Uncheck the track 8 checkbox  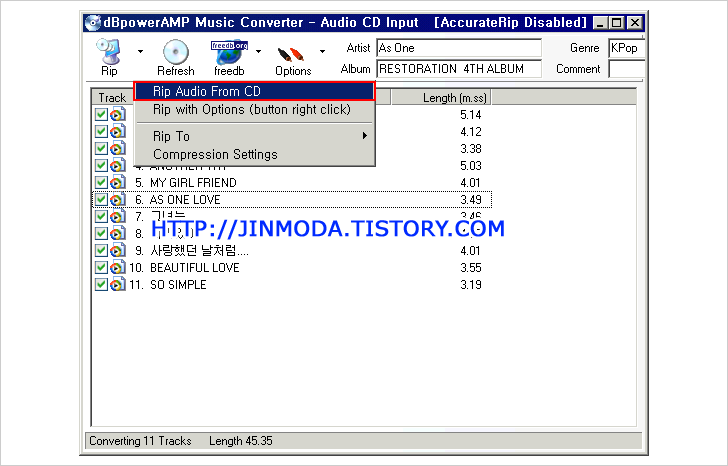coord(101,233)
